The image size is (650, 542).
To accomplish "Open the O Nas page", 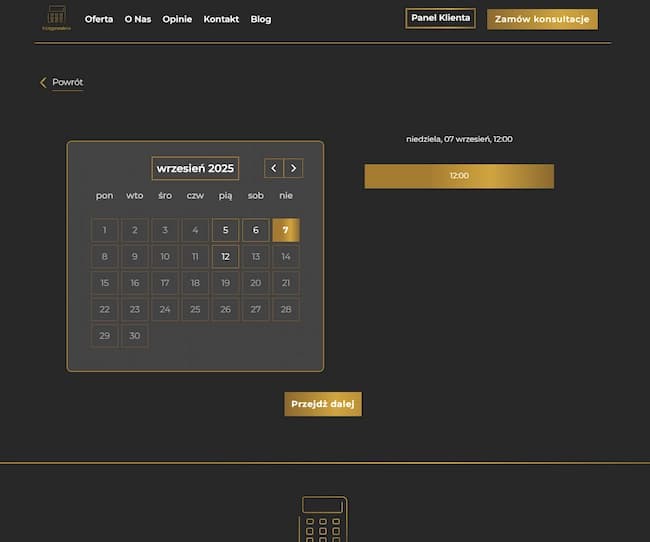I will tap(138, 19).
